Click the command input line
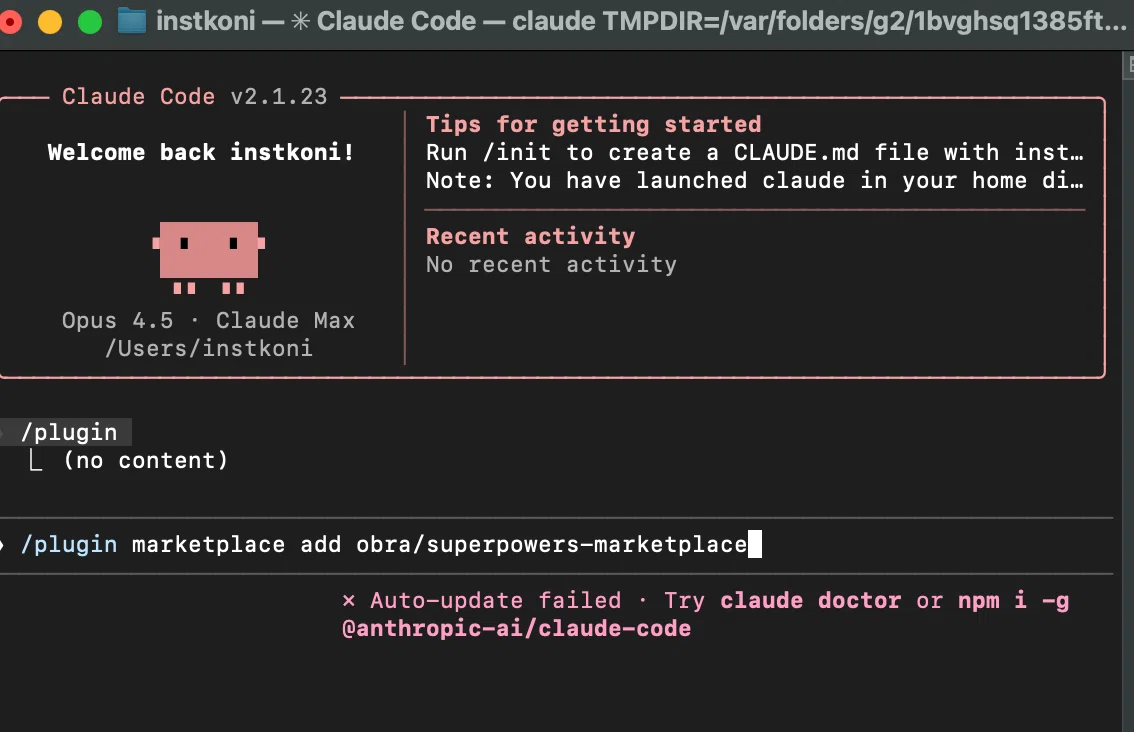Viewport: 1134px width, 732px height. tap(556, 545)
